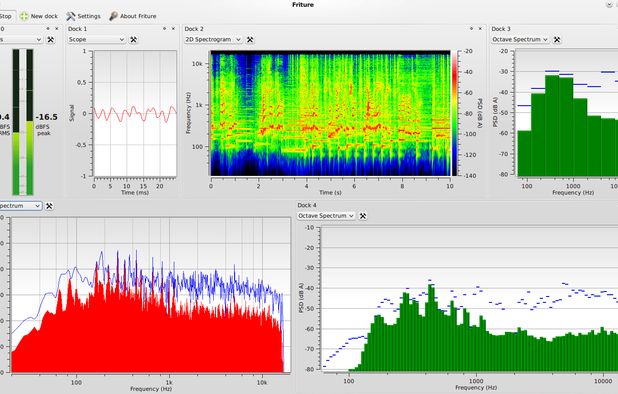Click the Dock 1 title label
The width and height of the screenshot is (618, 394).
pos(77,29)
